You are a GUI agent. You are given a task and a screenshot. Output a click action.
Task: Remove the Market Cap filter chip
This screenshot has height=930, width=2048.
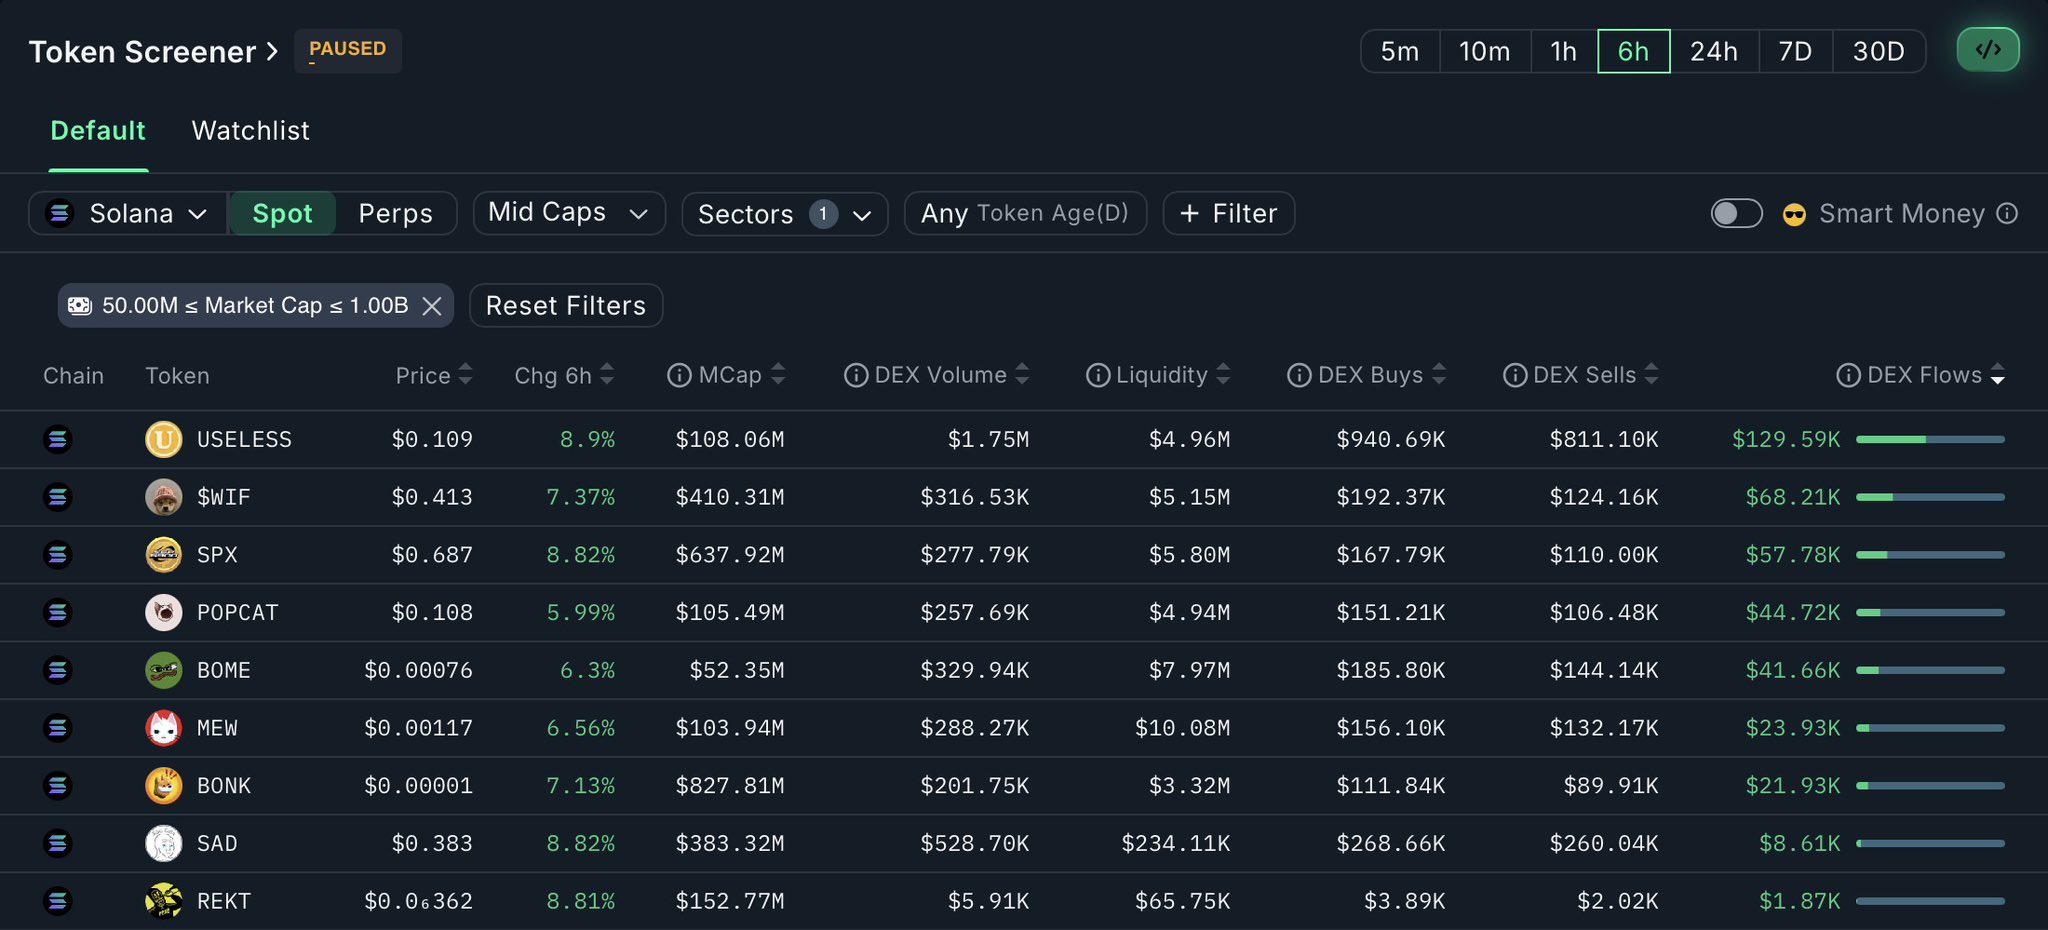(432, 306)
